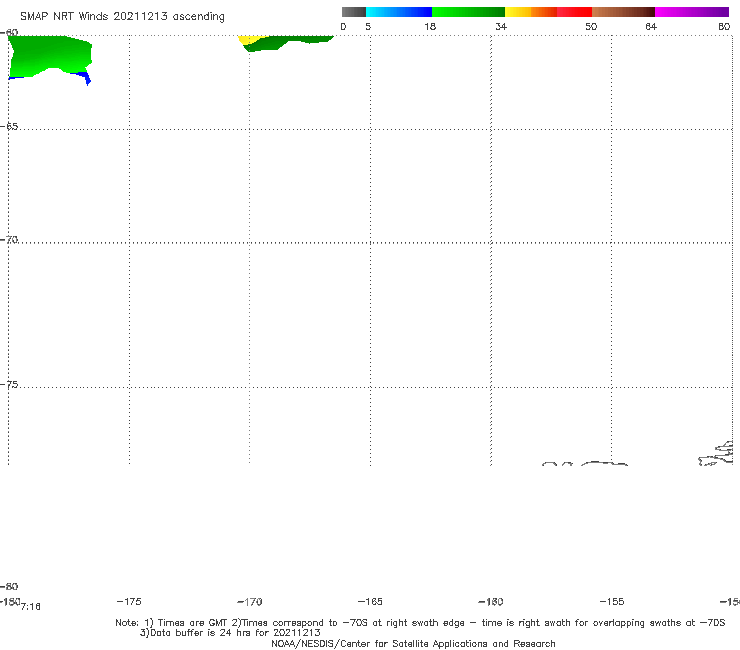Click the brown segment of the colorbar
740x650 pixels.
623,12
